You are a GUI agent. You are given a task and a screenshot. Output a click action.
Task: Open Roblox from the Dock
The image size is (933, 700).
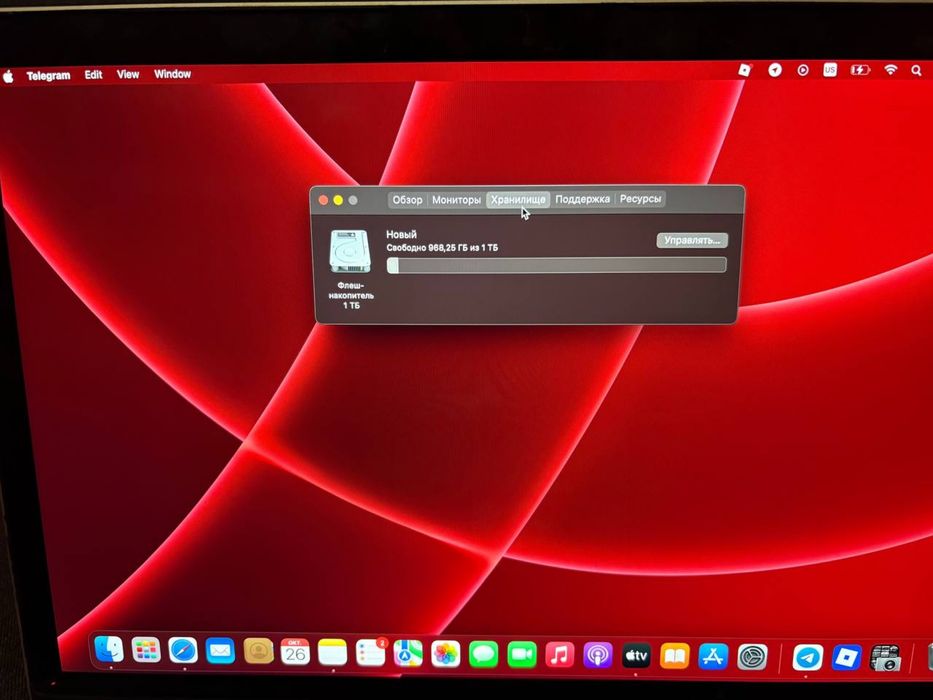pyautogui.click(x=847, y=658)
